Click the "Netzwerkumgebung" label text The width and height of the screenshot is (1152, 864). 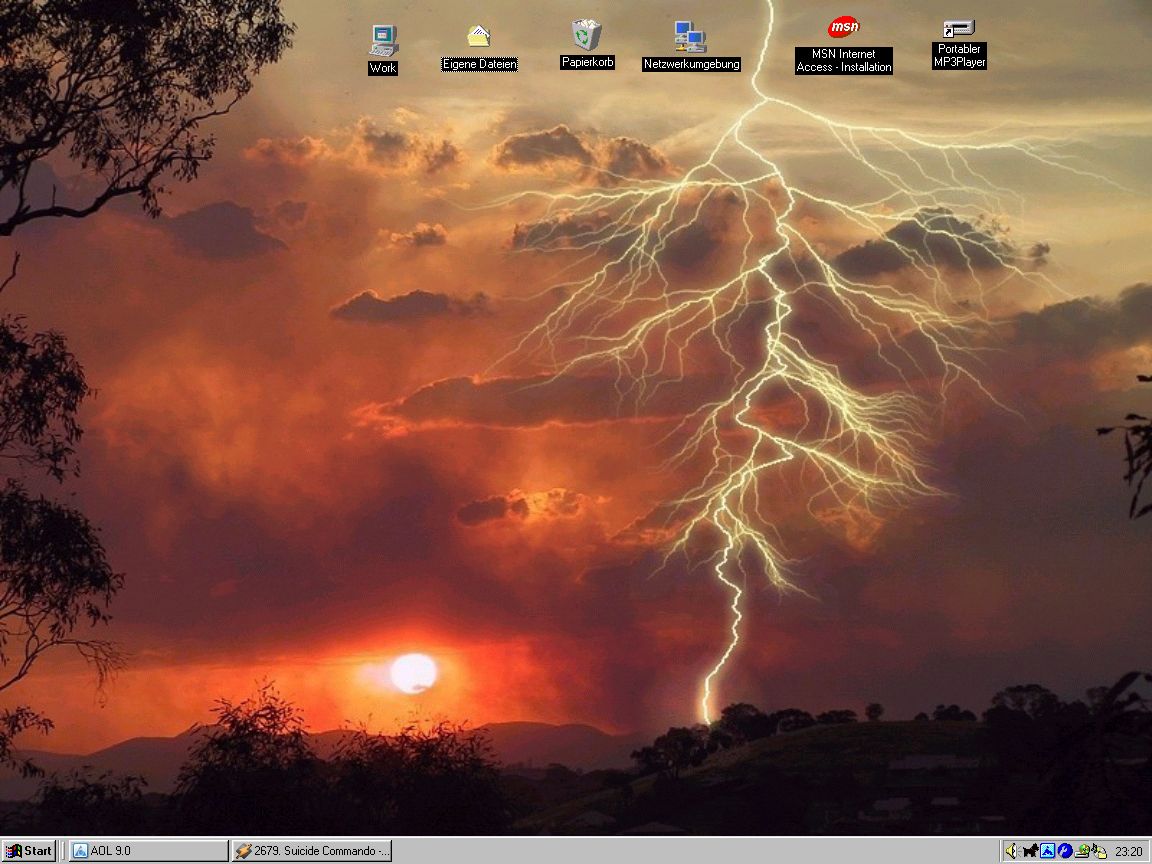(691, 65)
